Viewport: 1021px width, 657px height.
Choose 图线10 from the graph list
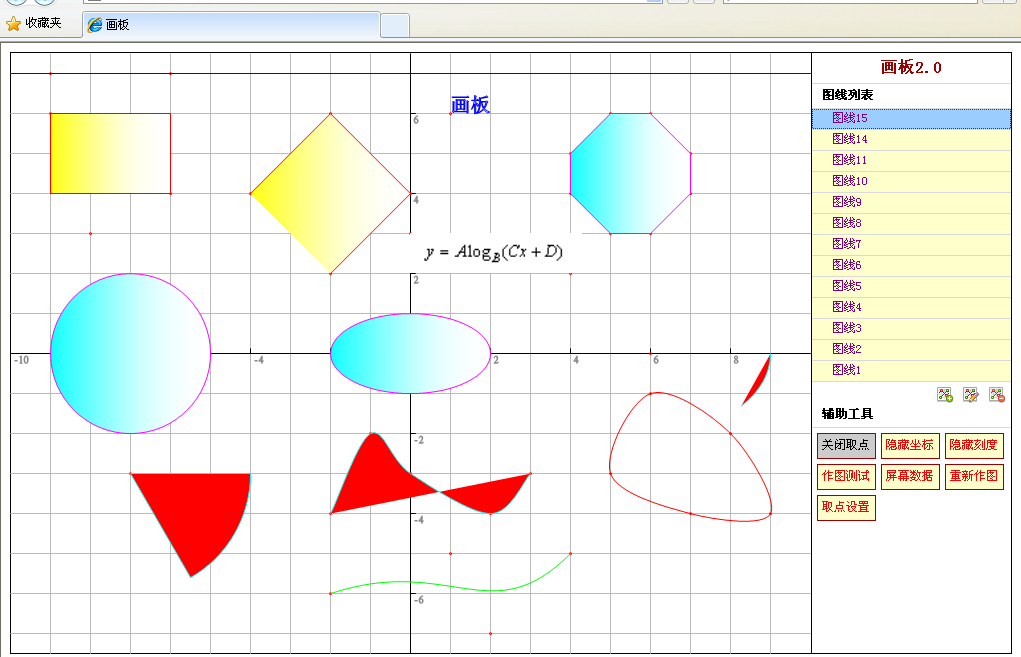[849, 181]
